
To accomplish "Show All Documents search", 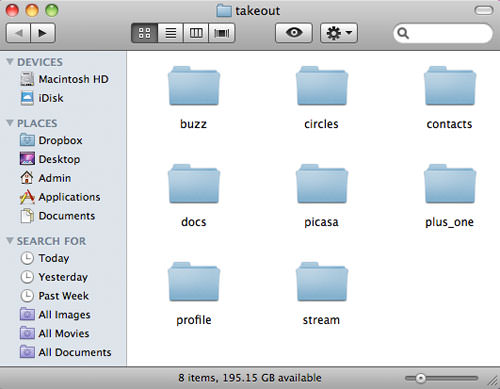I will (65, 352).
